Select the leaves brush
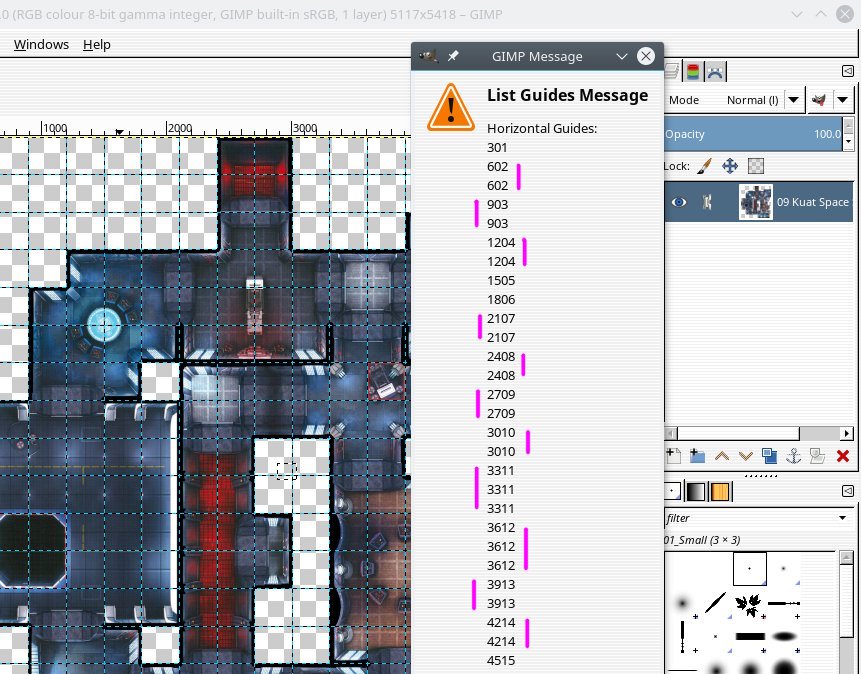 [x=750, y=603]
